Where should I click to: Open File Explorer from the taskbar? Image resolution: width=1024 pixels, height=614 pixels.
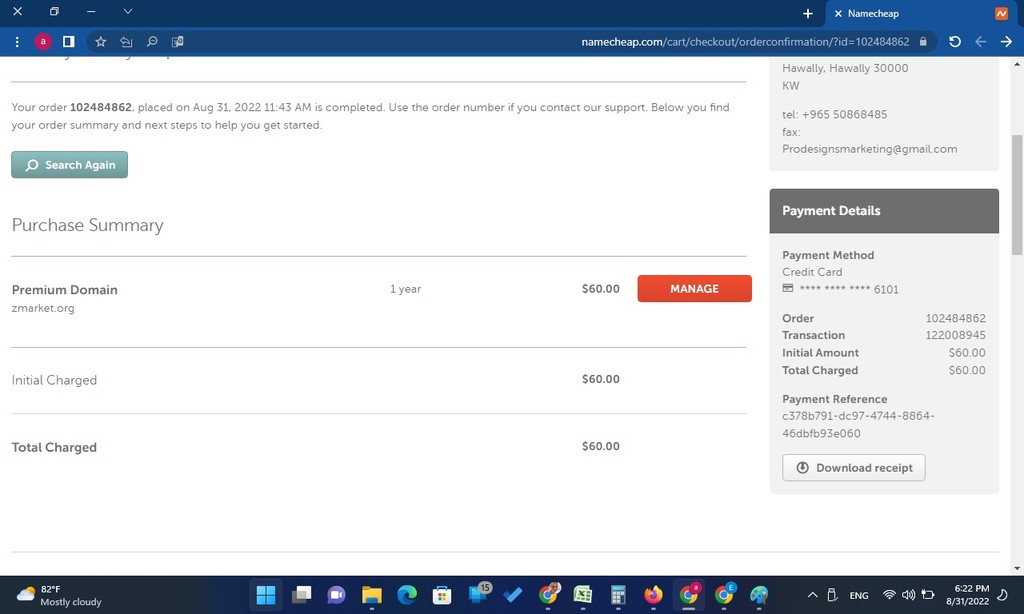372,595
